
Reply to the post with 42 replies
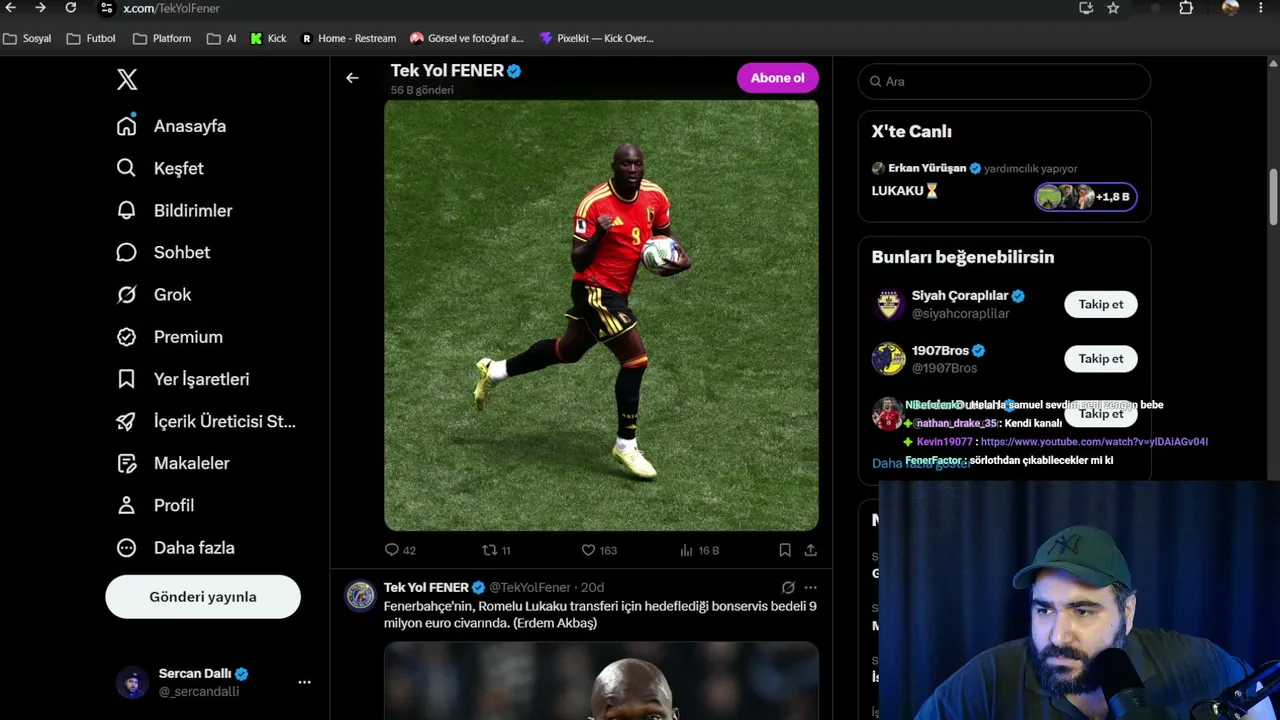pyautogui.click(x=400, y=550)
